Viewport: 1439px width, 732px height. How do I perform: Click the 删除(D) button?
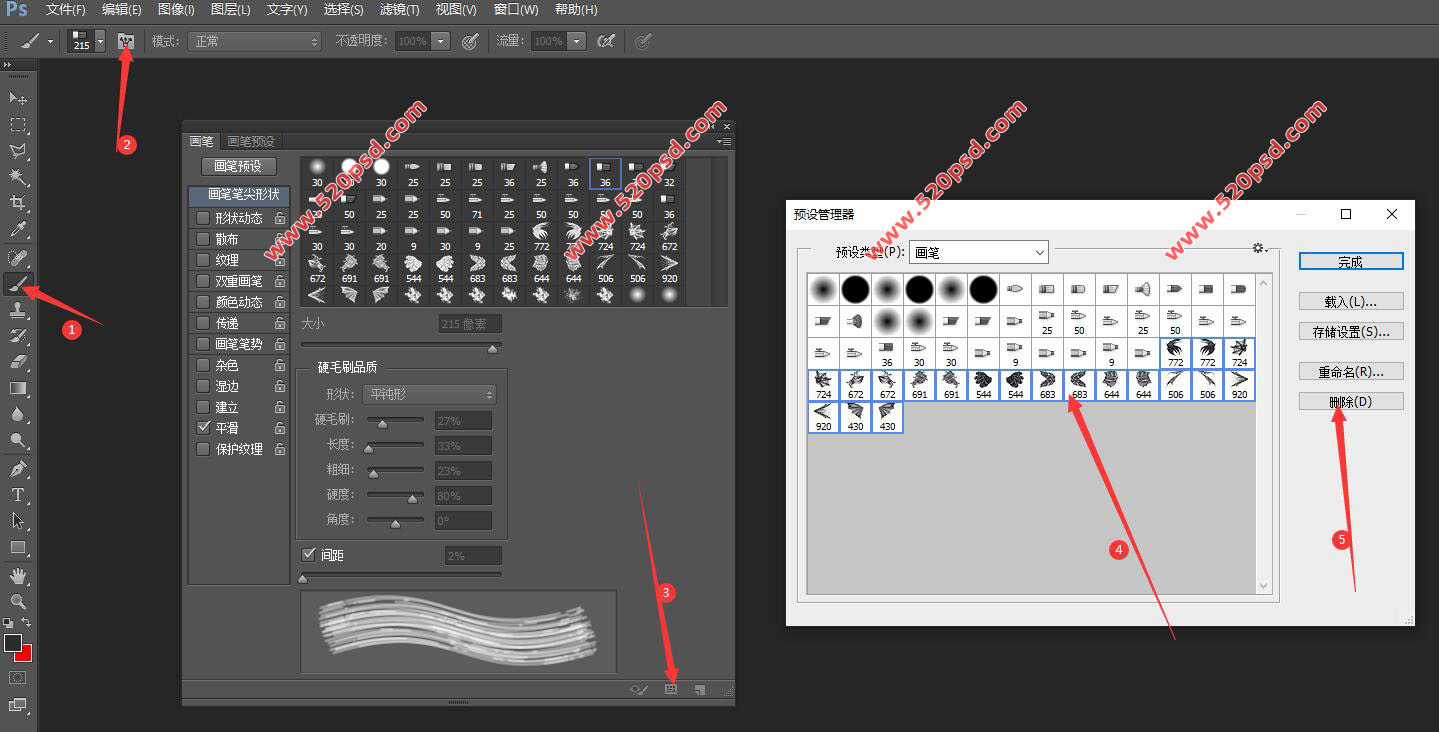click(x=1351, y=401)
